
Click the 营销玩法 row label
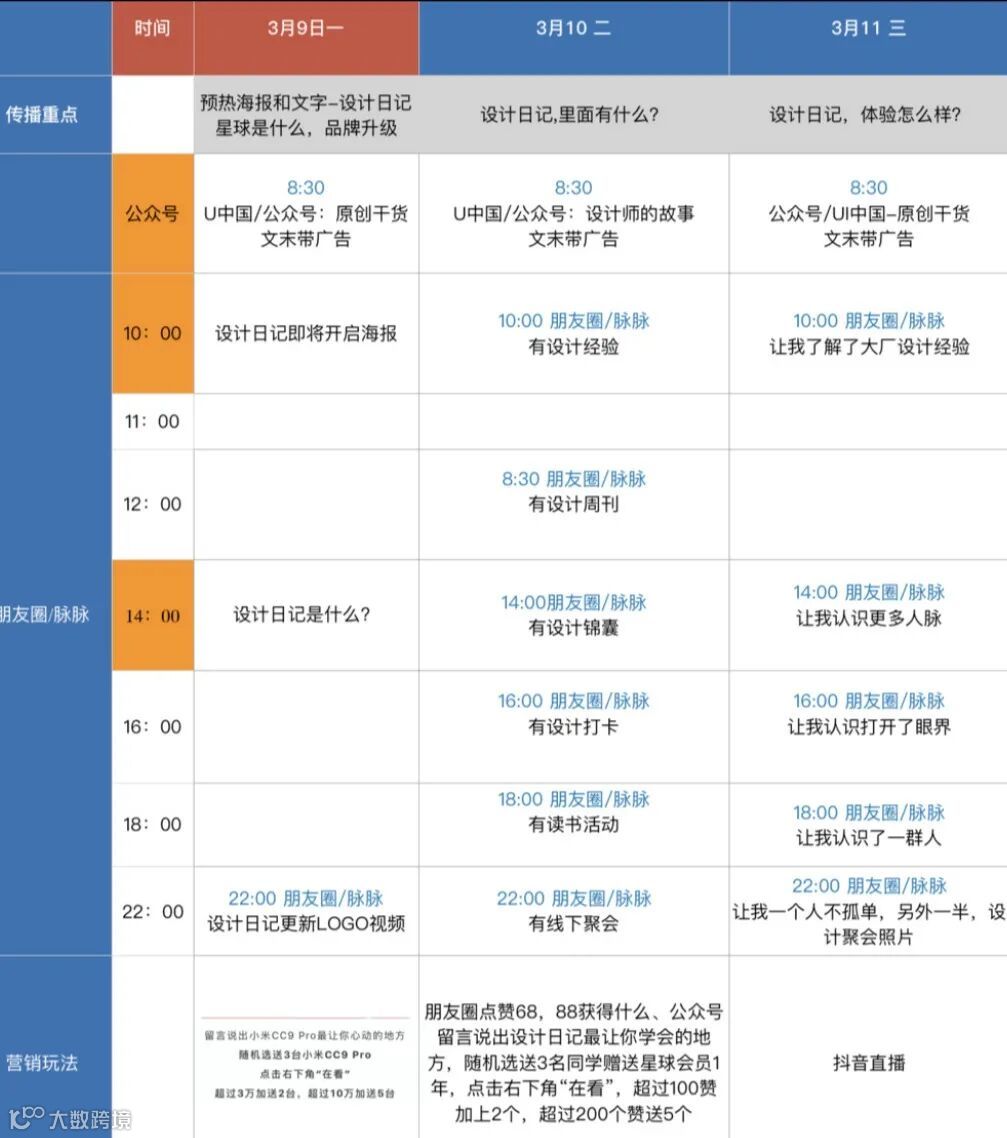tap(56, 1047)
